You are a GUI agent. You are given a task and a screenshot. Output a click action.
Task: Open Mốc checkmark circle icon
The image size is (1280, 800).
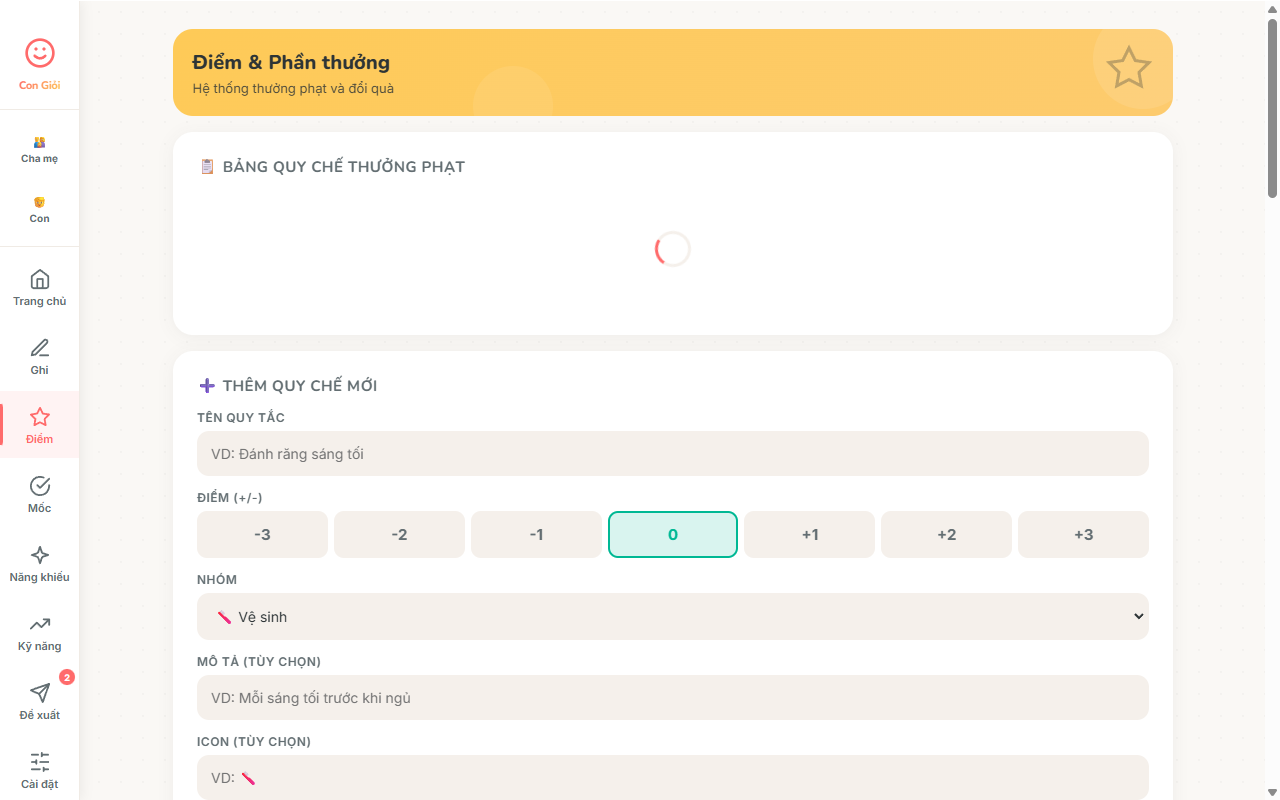click(40, 486)
